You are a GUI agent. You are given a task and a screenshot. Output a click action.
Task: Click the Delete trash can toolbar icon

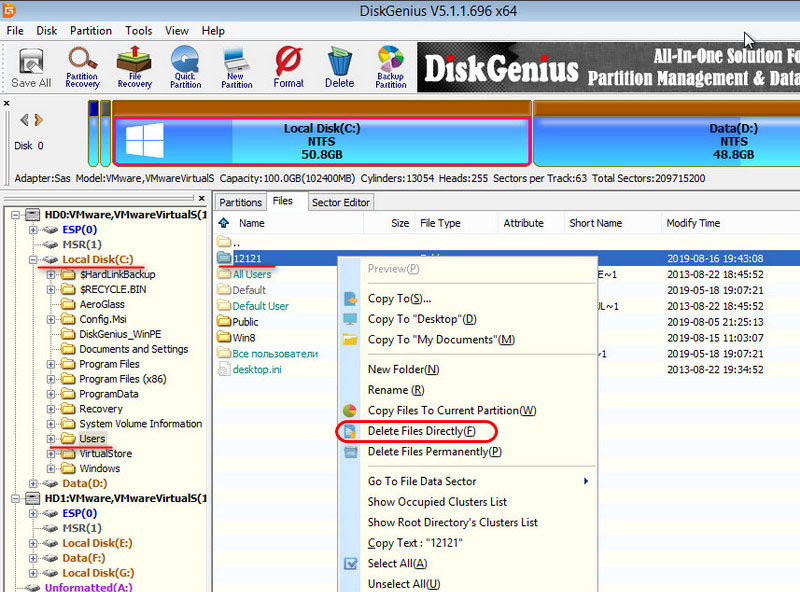339,68
